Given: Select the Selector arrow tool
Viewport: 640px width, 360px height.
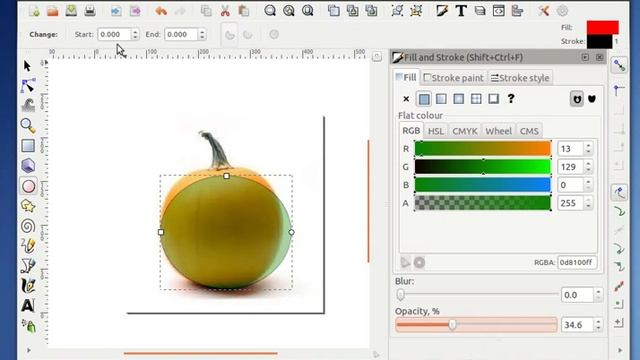Looking at the screenshot, I should click(x=27, y=66).
